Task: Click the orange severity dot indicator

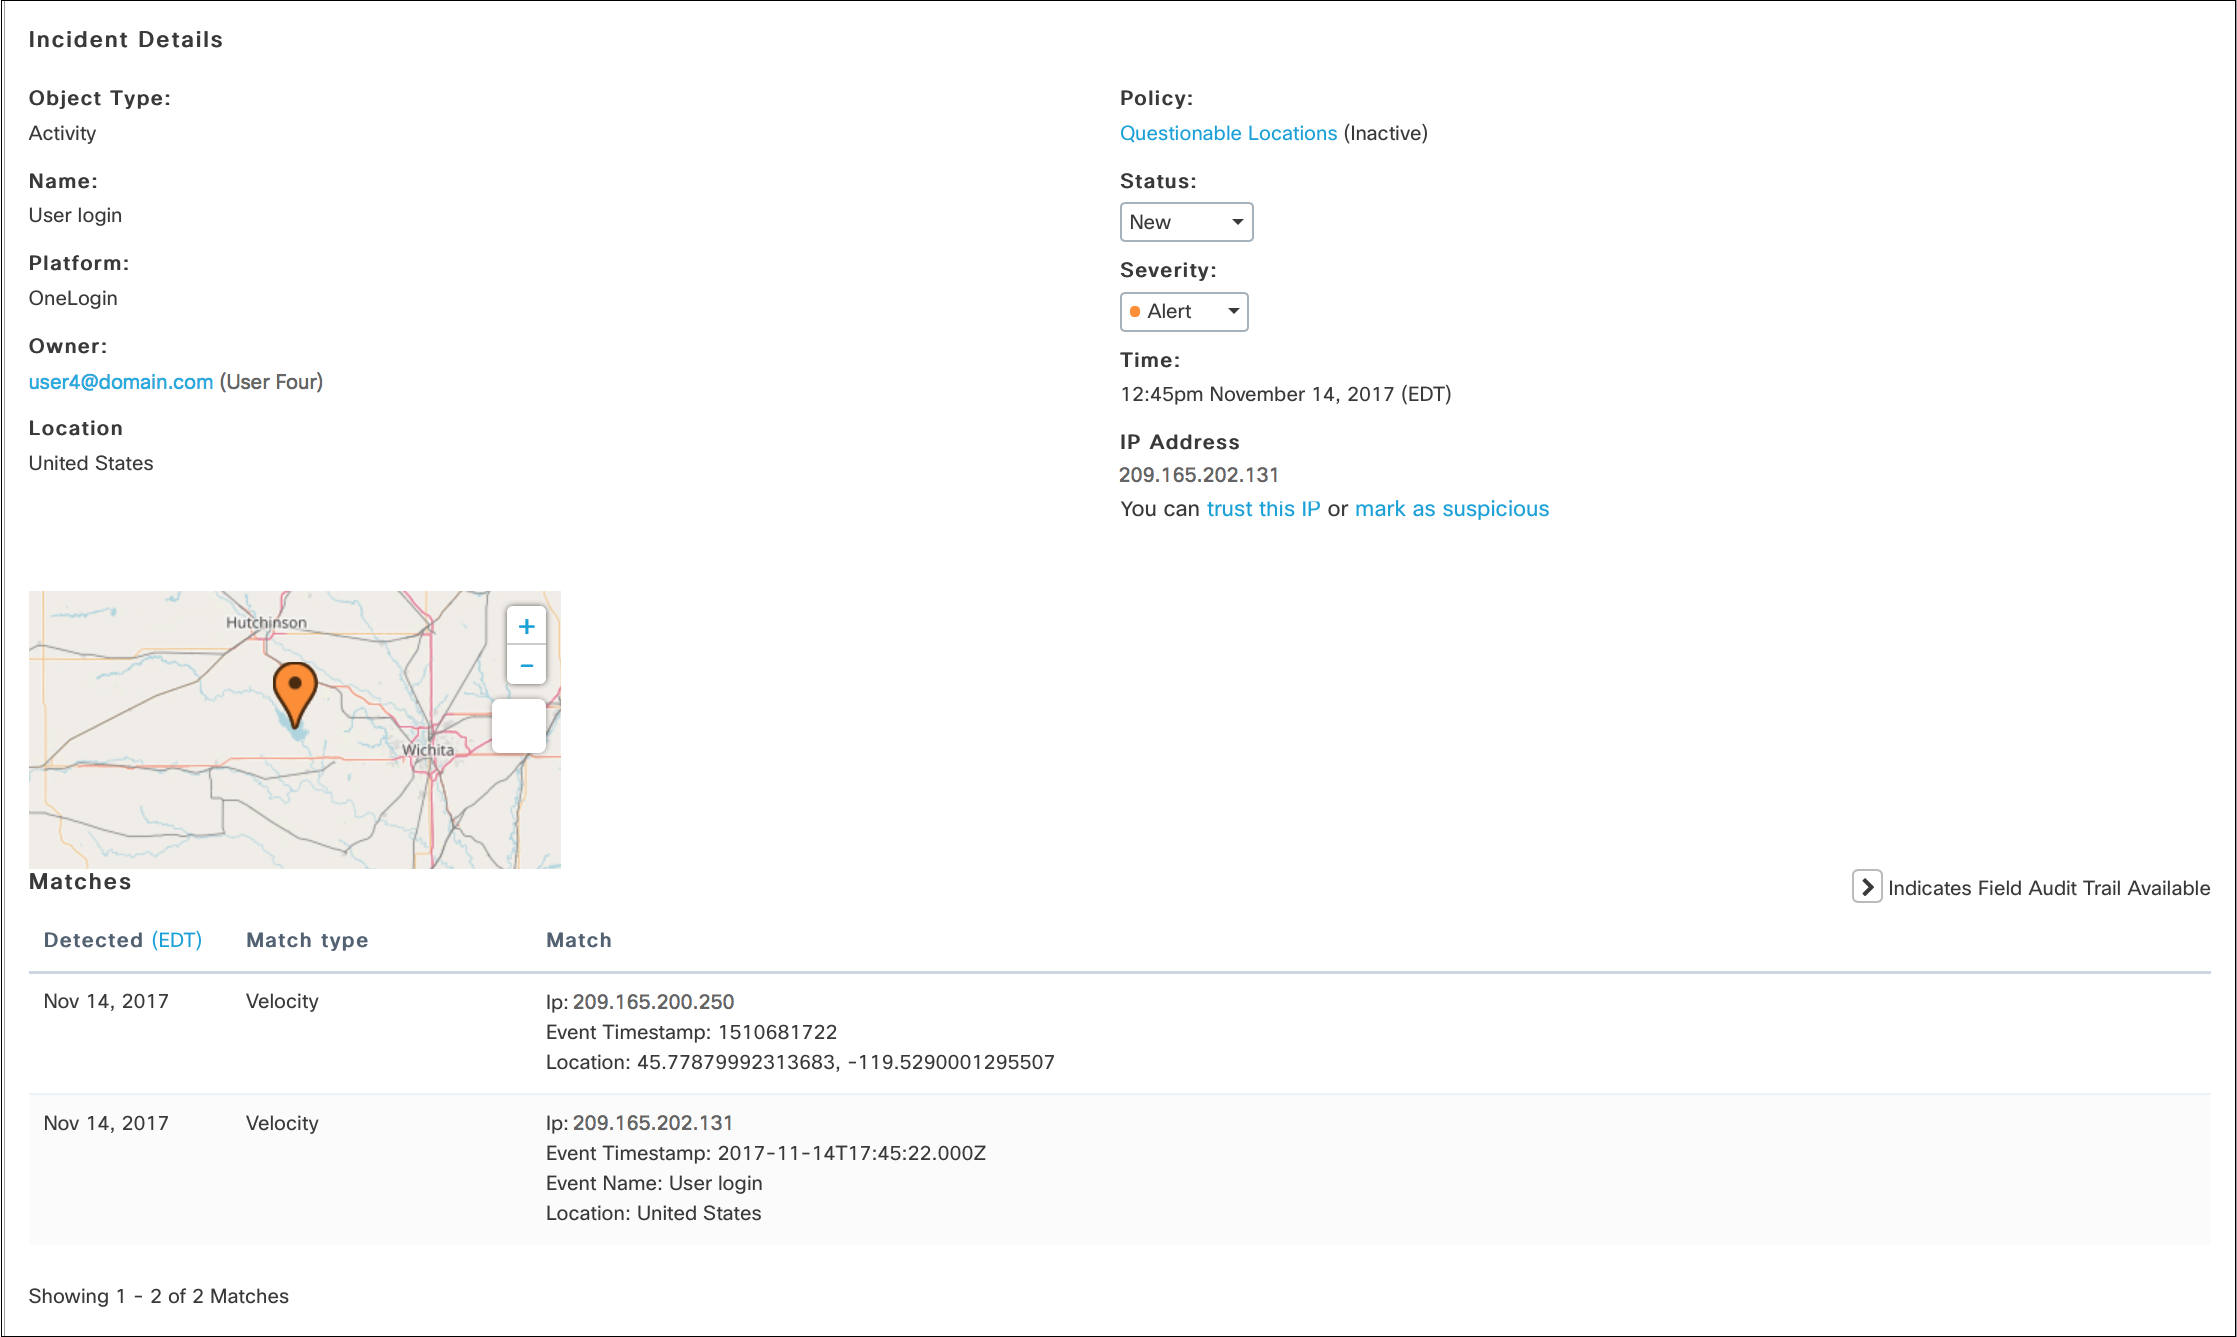Action: [1135, 312]
